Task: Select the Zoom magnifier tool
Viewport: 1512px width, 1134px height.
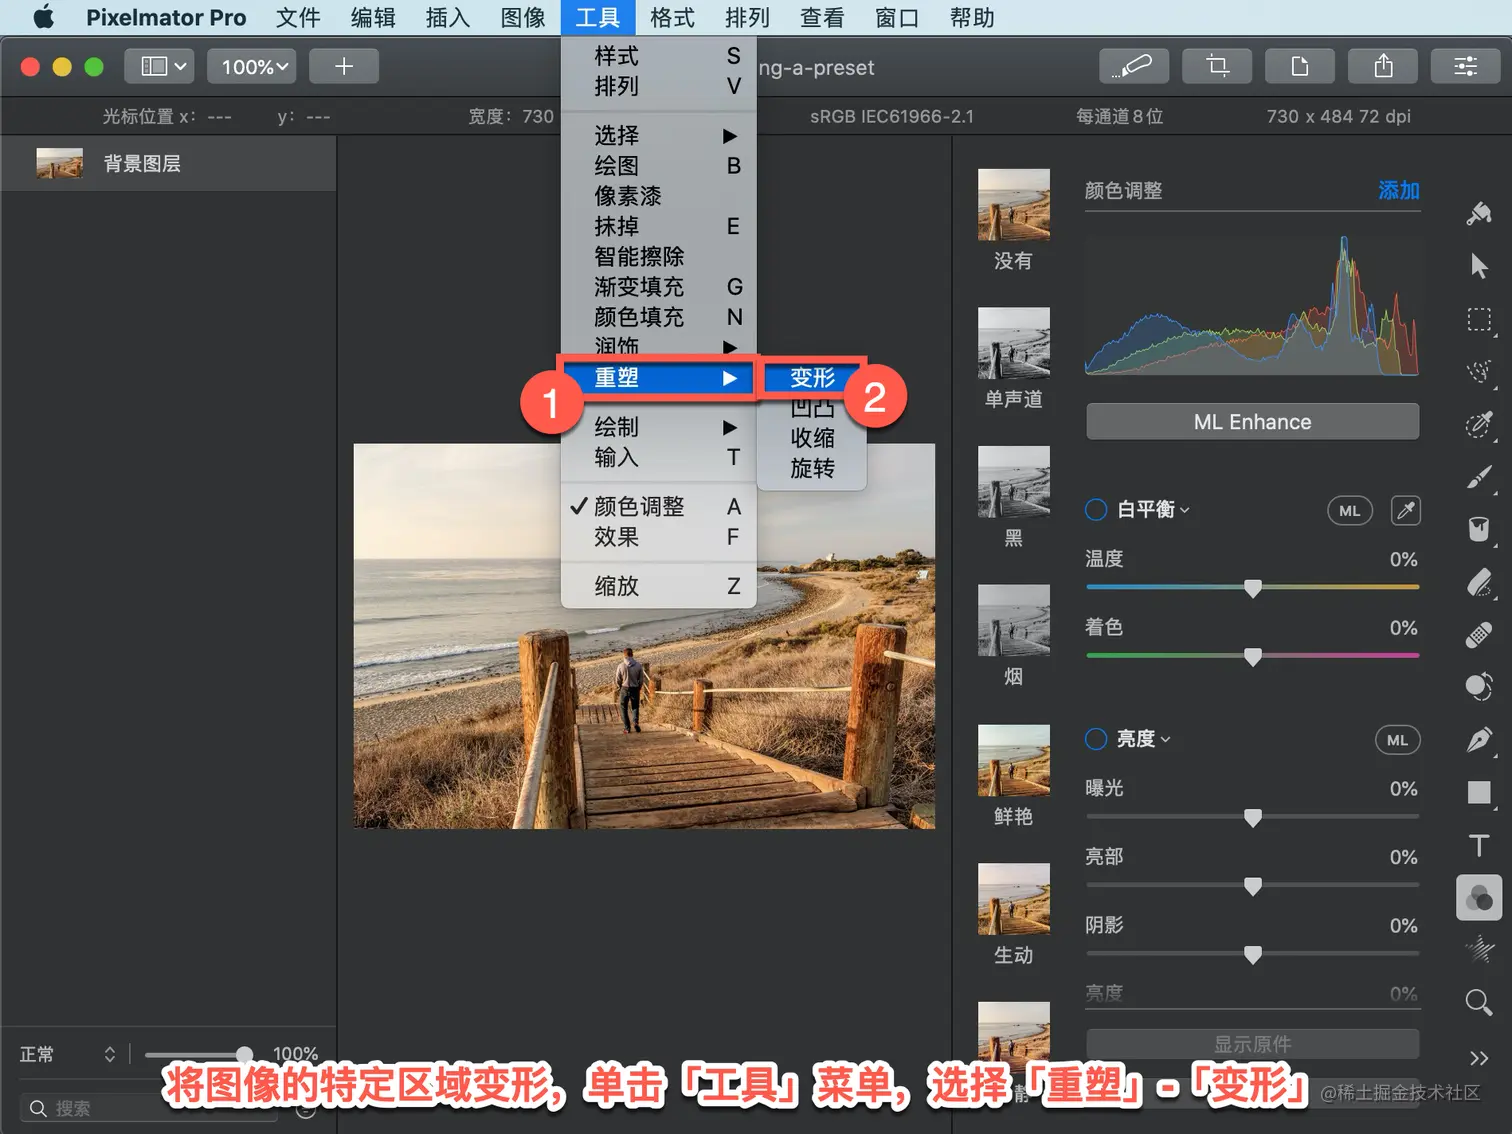Action: coord(1479,1002)
